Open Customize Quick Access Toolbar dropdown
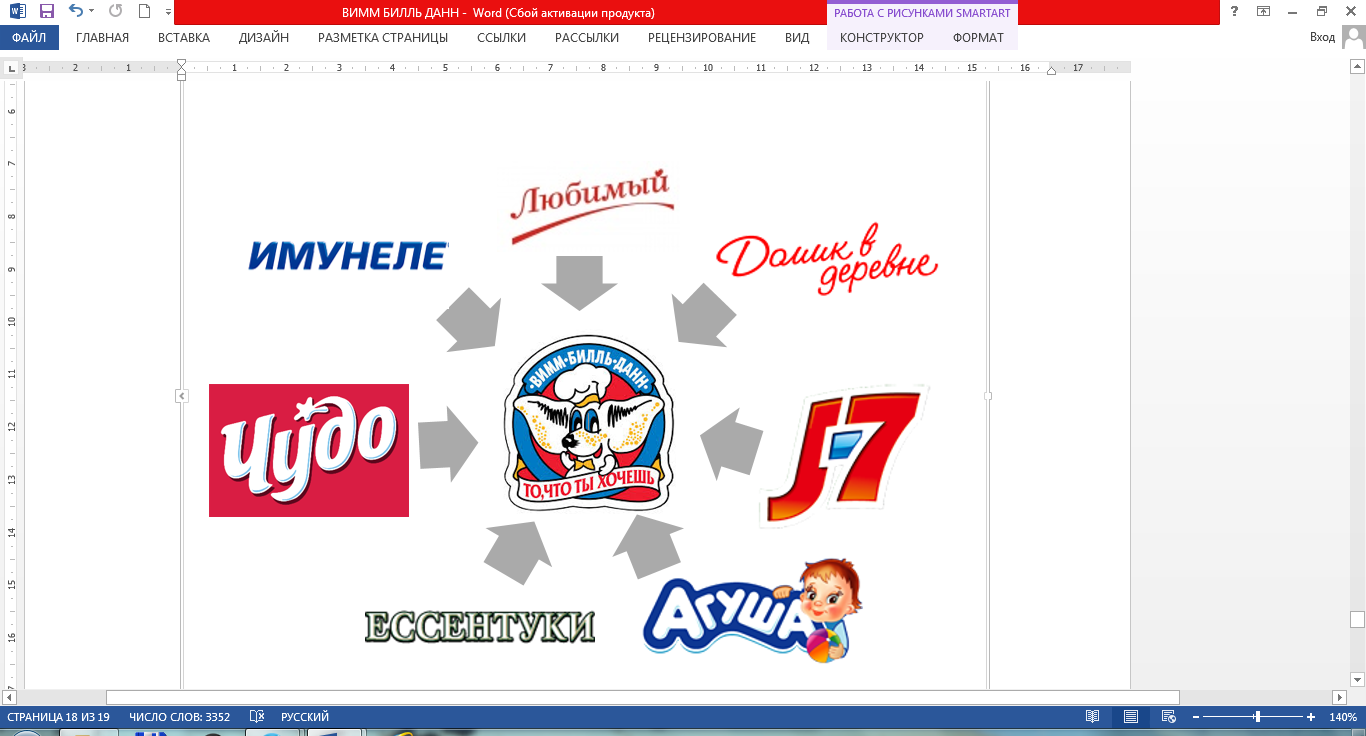The height and width of the screenshot is (736, 1366). 169,12
